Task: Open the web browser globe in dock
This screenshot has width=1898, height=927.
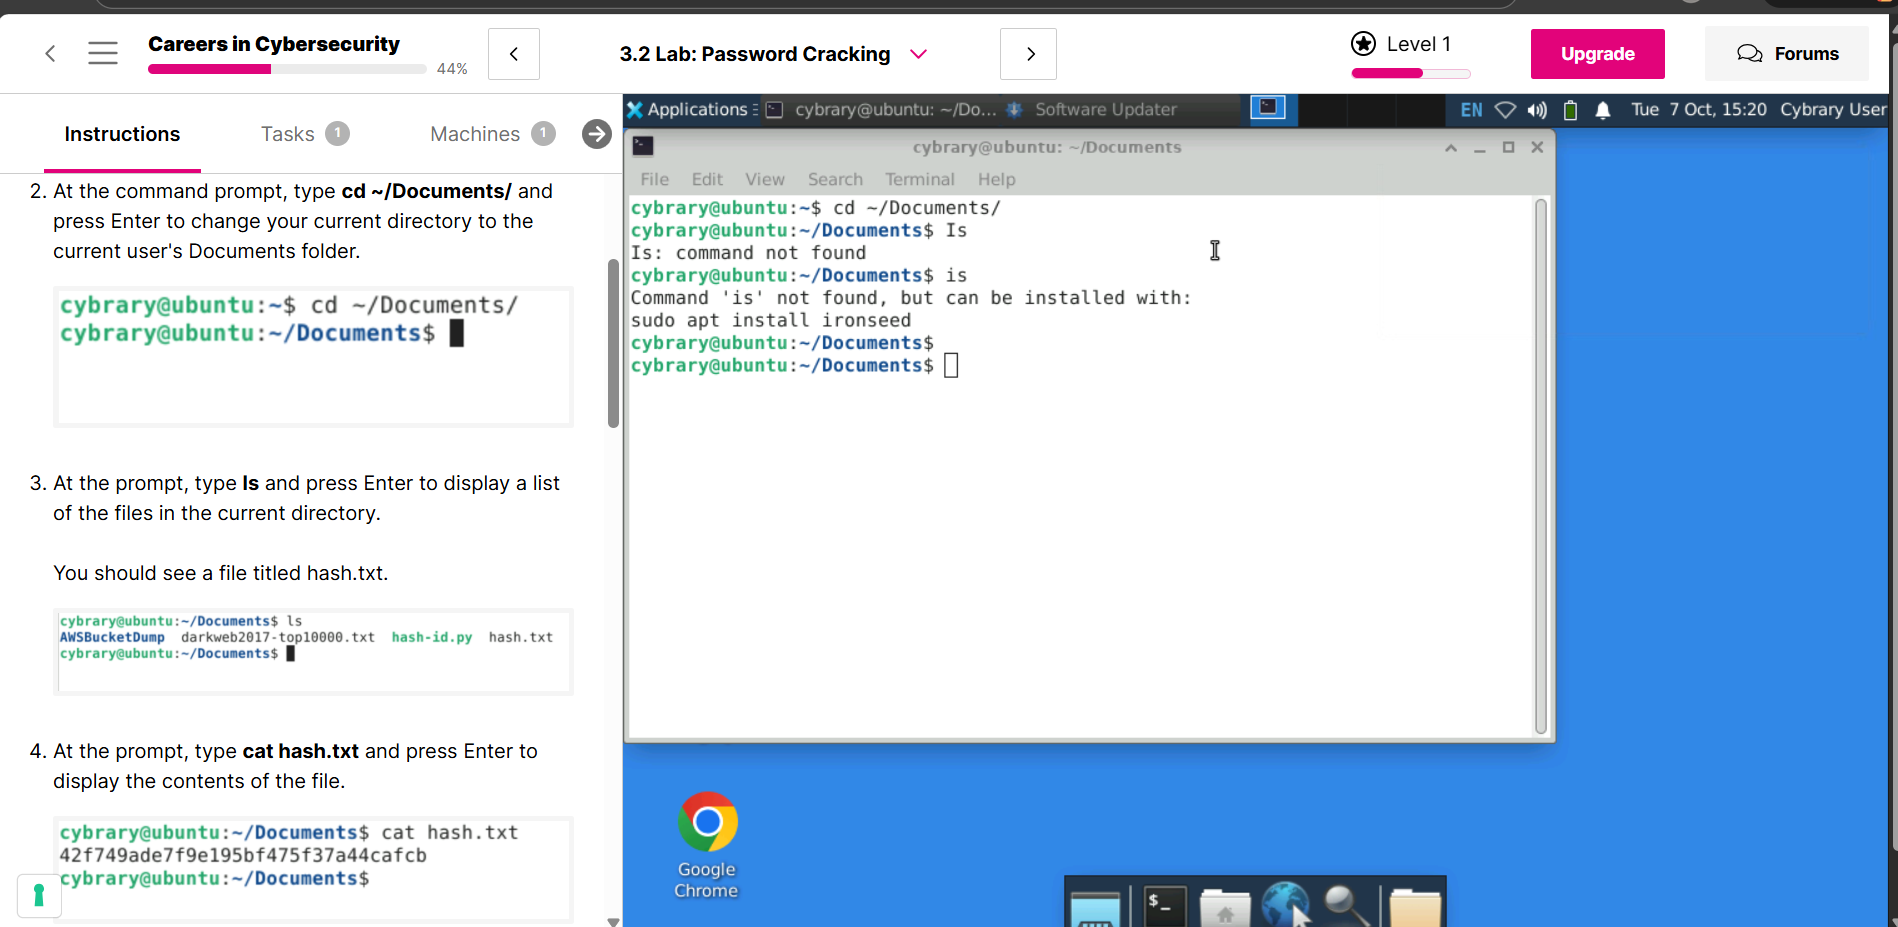Action: pyautogui.click(x=1285, y=905)
